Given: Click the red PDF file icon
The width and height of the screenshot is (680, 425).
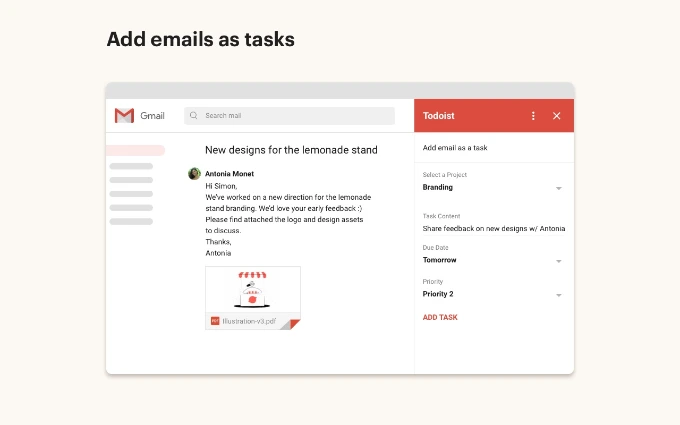Looking at the screenshot, I should click(215, 321).
